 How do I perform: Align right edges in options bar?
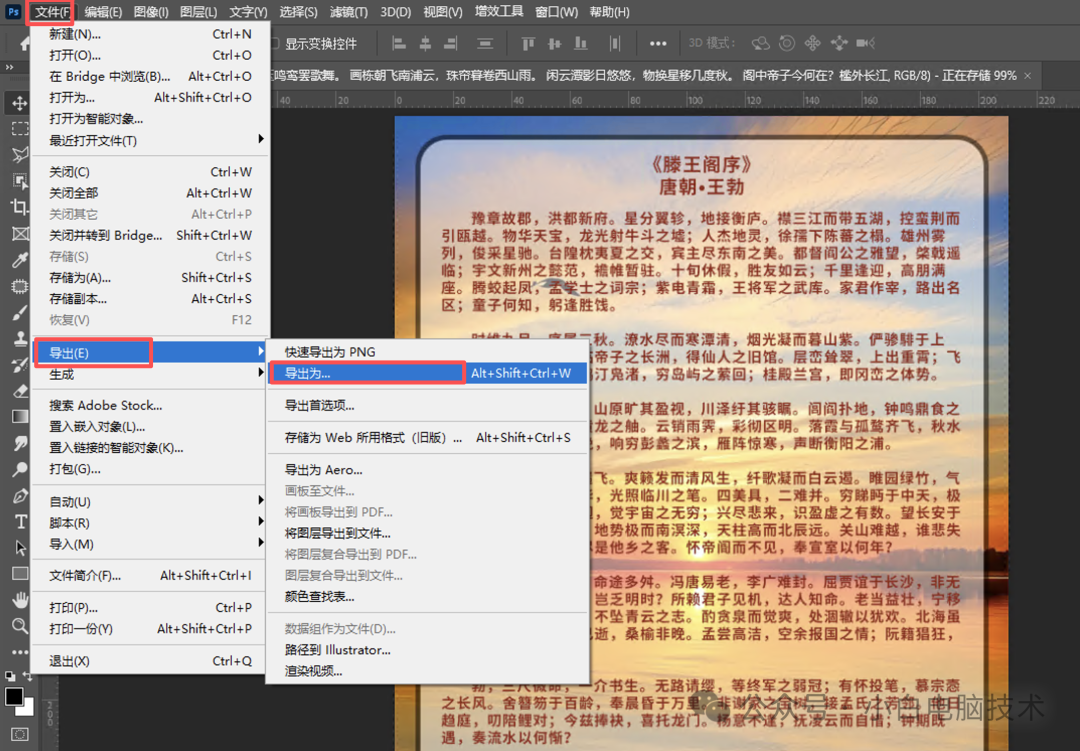pos(450,43)
